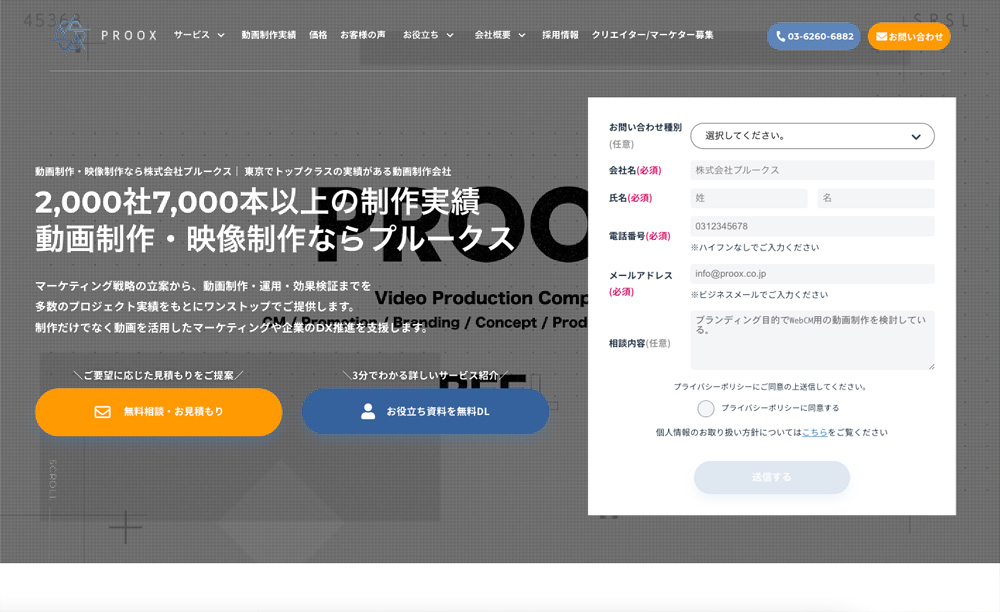Click the envelope icon on the 無料相談・お見積もり button
The image size is (1000, 612).
point(103,412)
